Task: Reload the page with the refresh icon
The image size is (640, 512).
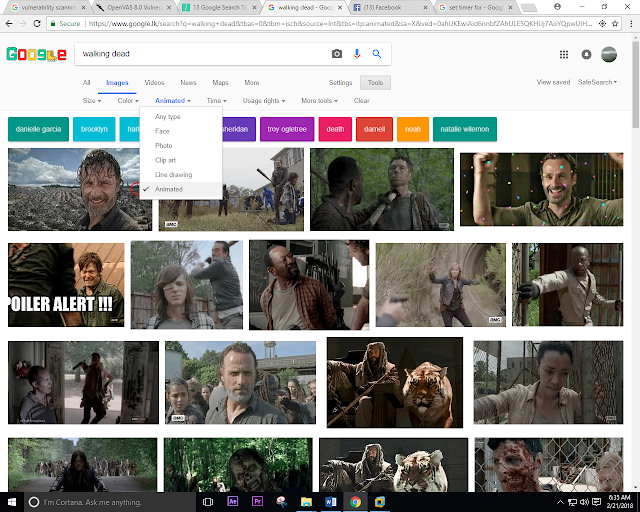Action: pos(37,24)
